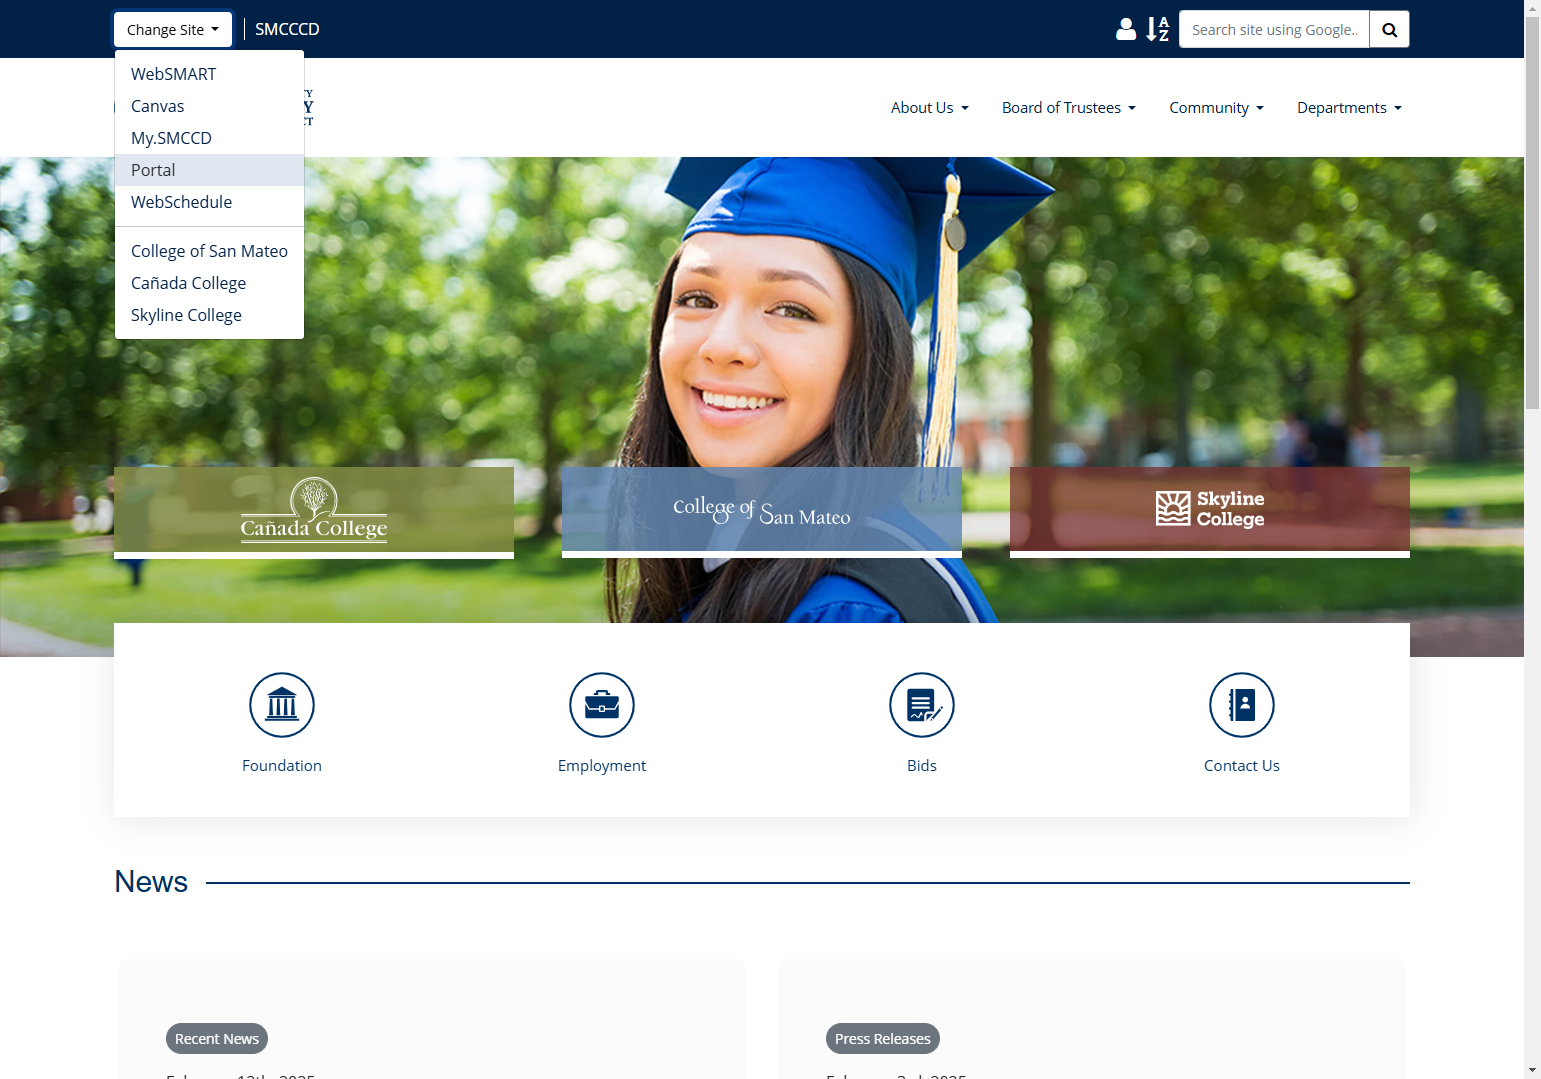Choose My.SMCCD in the dropdown
This screenshot has height=1079, width=1541.
[x=209, y=138]
